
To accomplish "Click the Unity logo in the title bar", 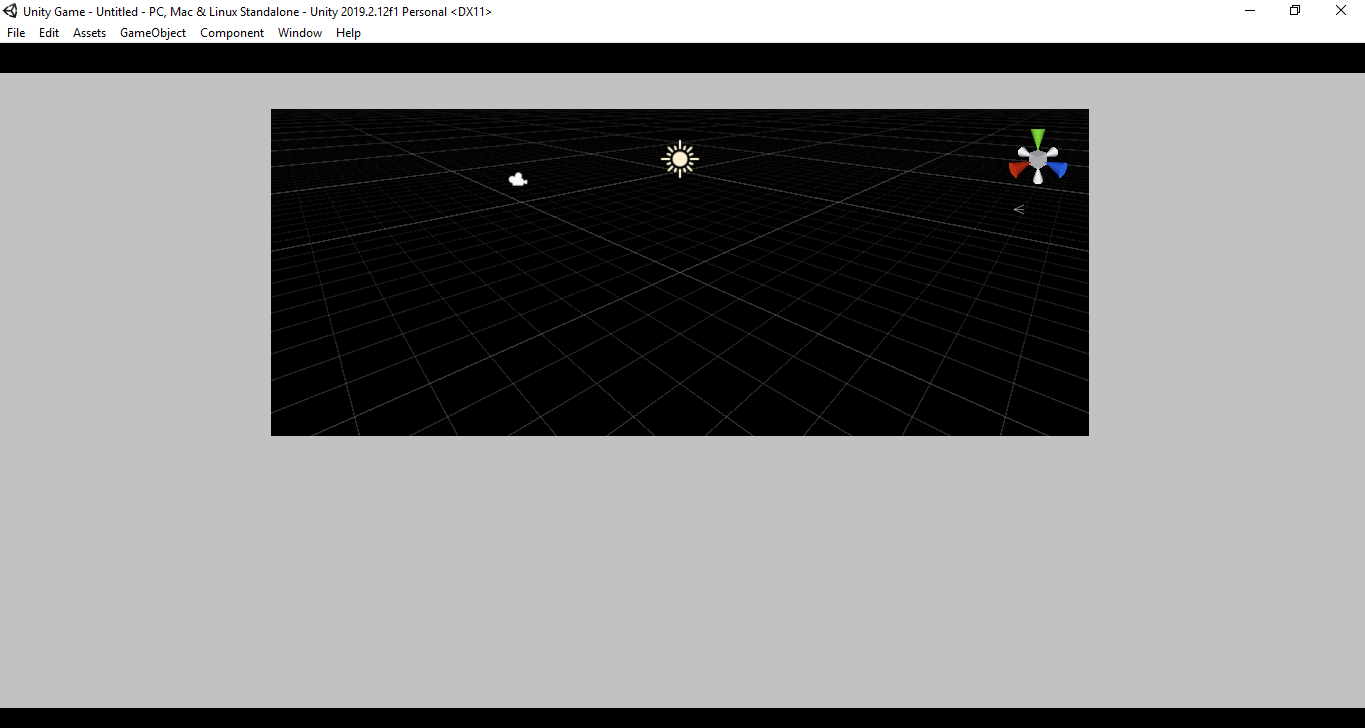I will coord(11,11).
